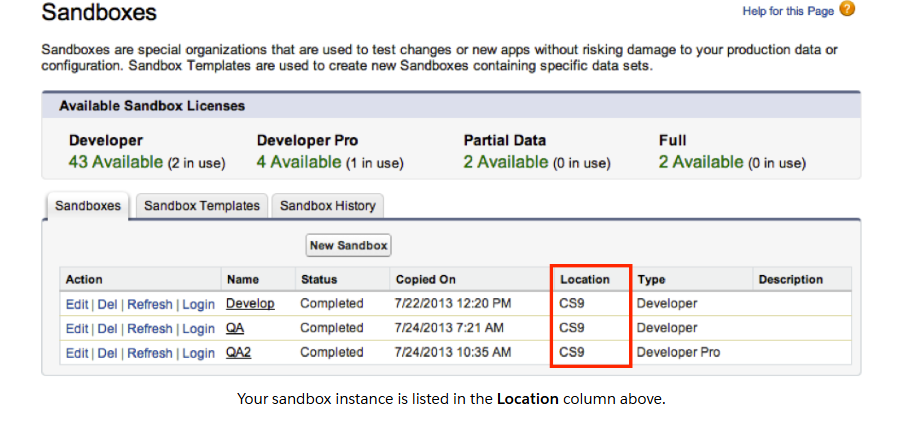This screenshot has height=433, width=904.
Task: Click the Copied On column header
Action: (425, 279)
